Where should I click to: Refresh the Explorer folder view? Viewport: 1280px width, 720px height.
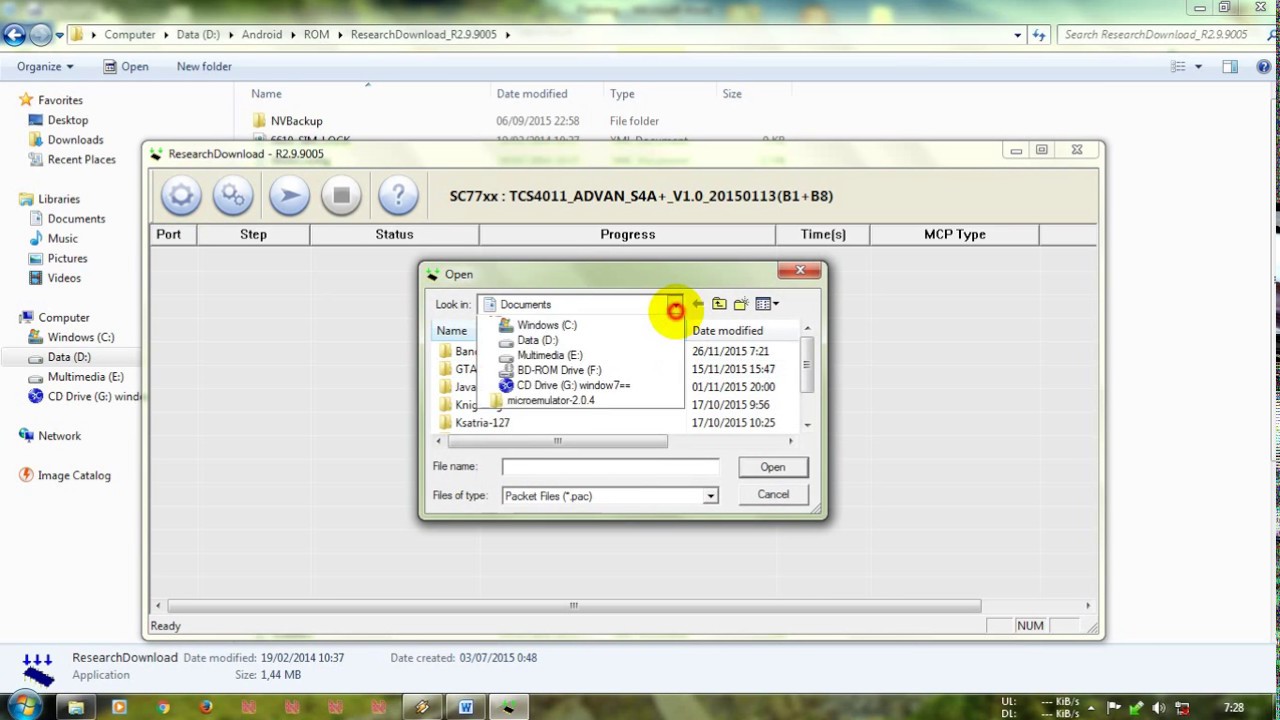pos(1039,35)
